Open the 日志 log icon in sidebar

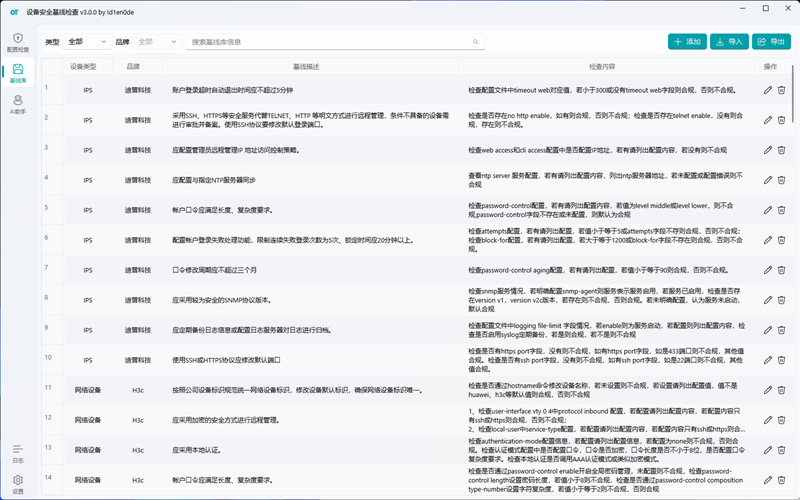click(x=18, y=449)
